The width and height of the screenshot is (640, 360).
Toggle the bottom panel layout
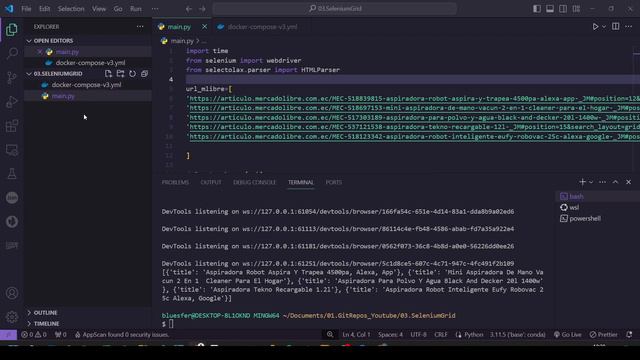(x=550, y=9)
